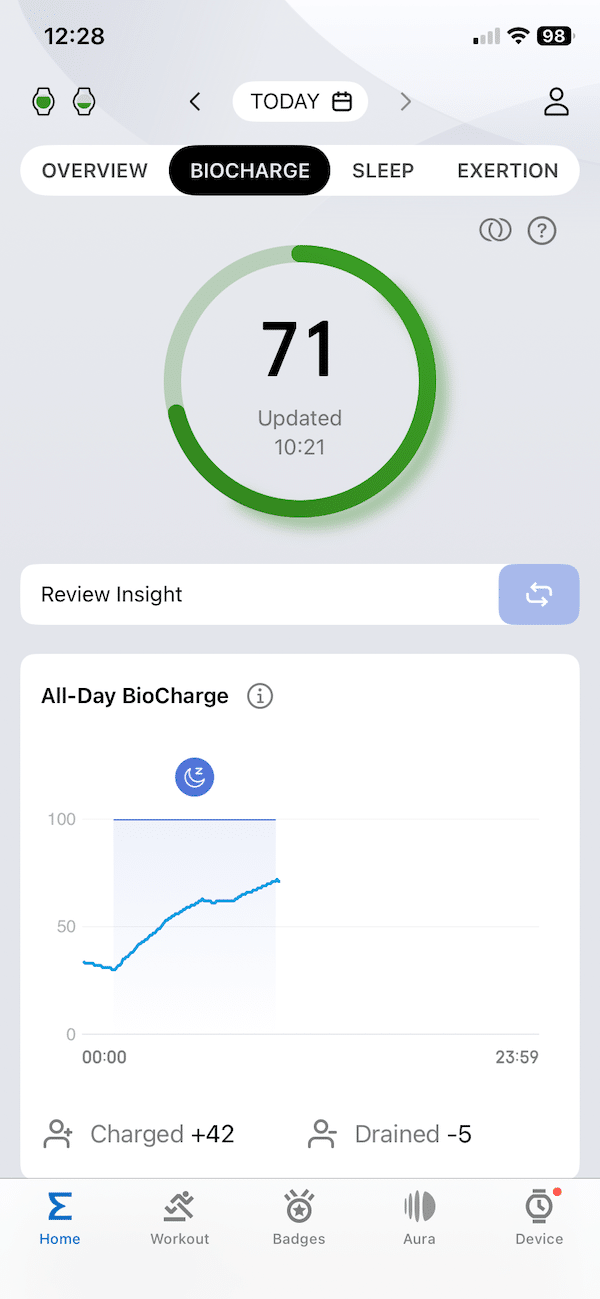Tap the BioCharge score ring showing 71
This screenshot has height=1299, width=600.
tap(300, 380)
